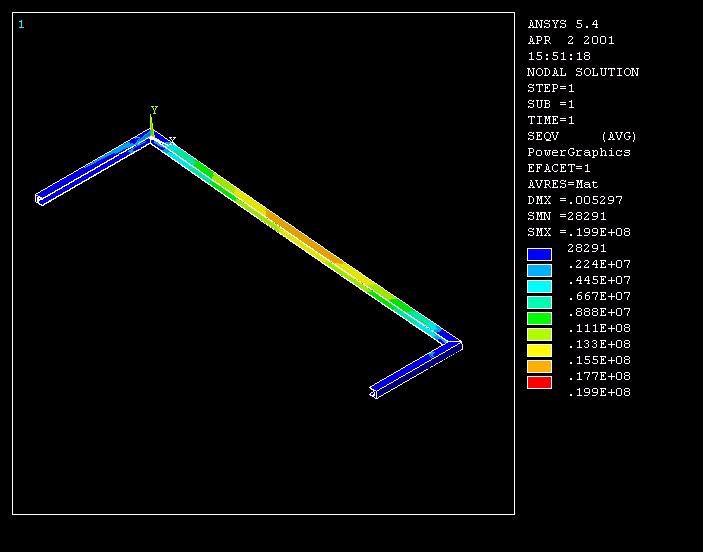Click the bright green legend swatch
This screenshot has height=552, width=703.
click(x=539, y=318)
